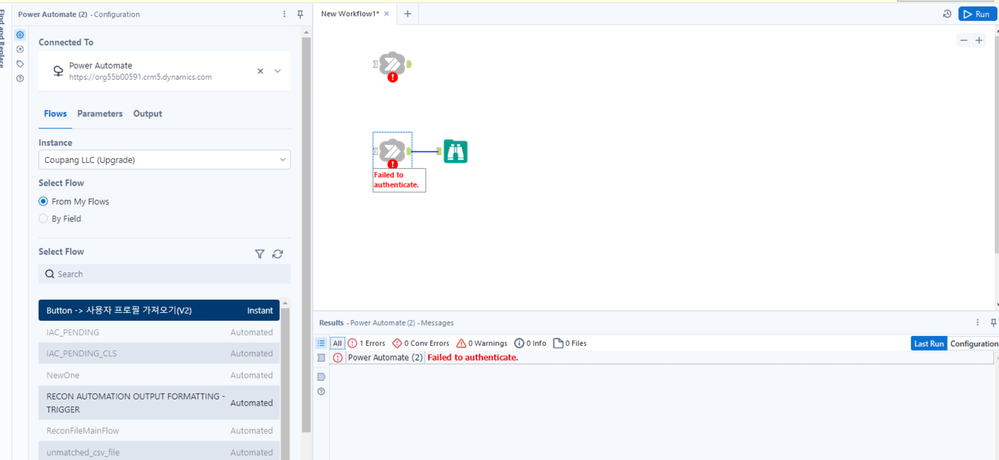Image resolution: width=999 pixels, height=460 pixels.
Task: Expand the Power Automate connection chevron
Action: (277, 71)
